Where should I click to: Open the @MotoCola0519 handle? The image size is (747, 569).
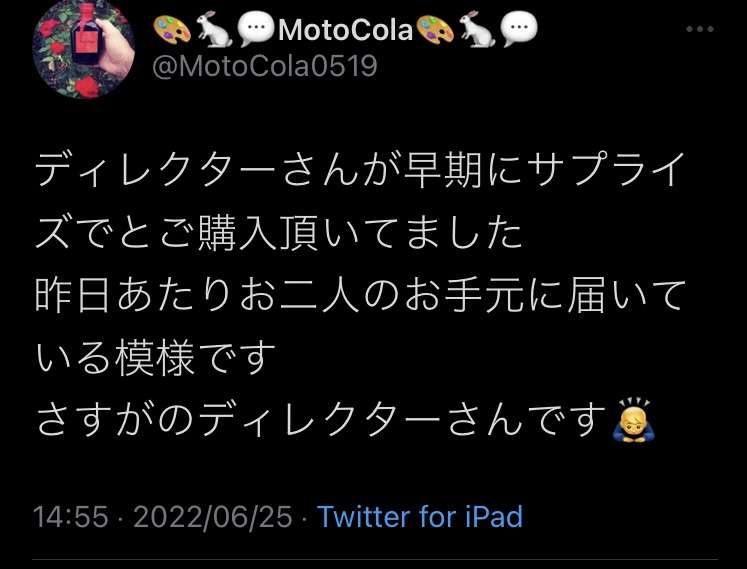pyautogui.click(x=264, y=66)
